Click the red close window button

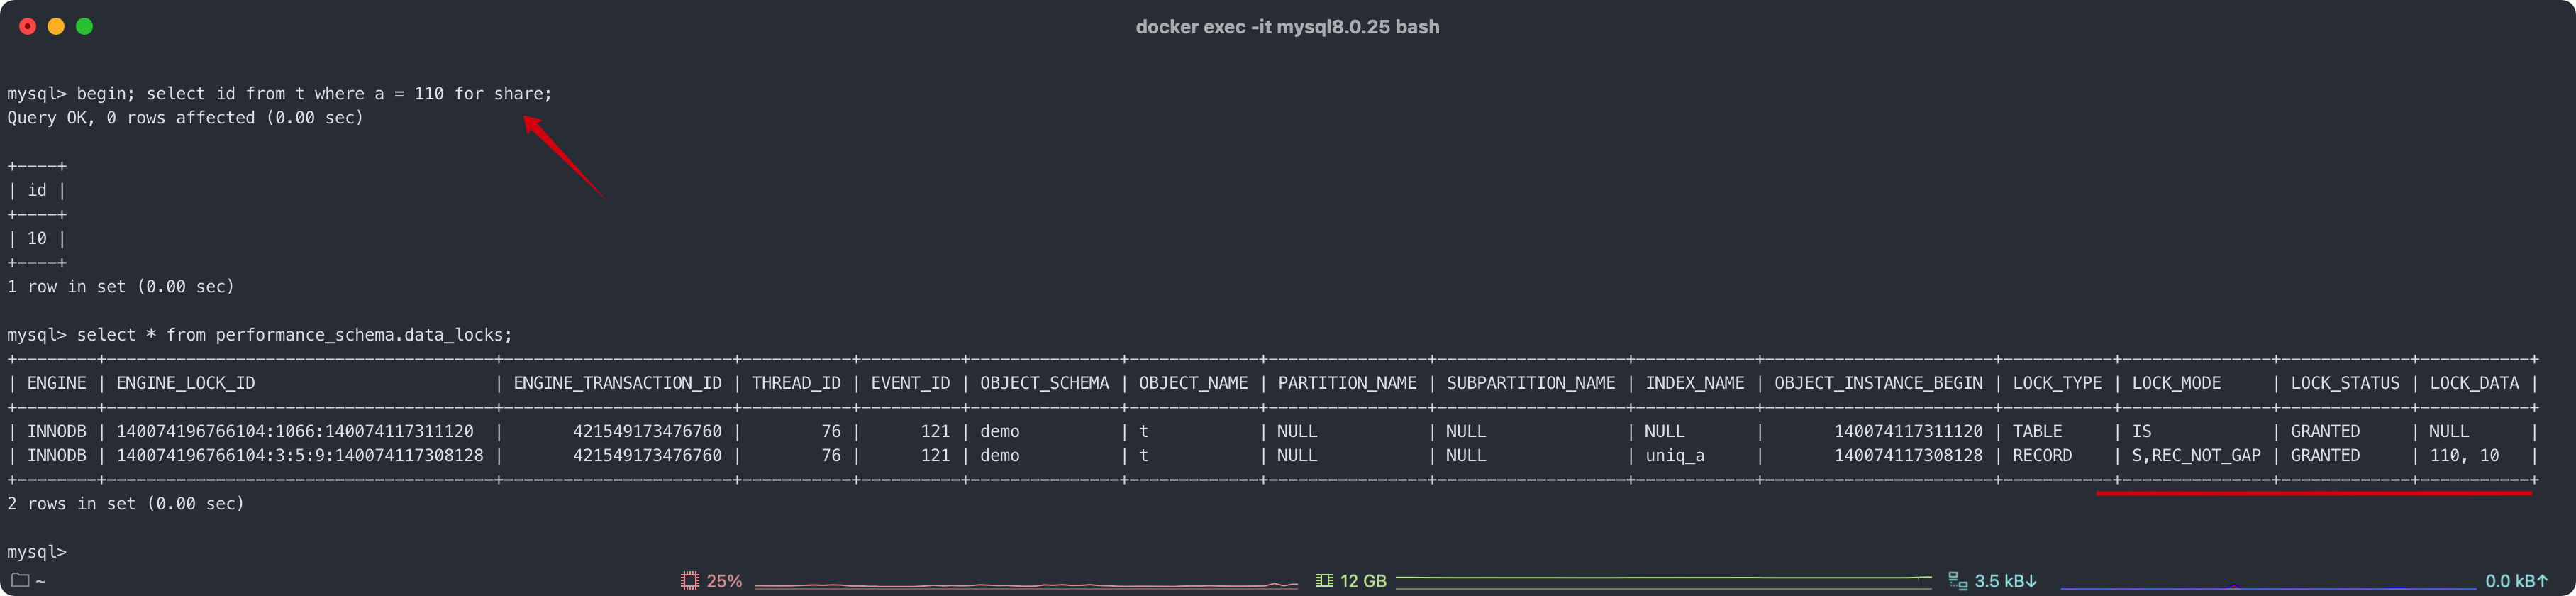(28, 27)
